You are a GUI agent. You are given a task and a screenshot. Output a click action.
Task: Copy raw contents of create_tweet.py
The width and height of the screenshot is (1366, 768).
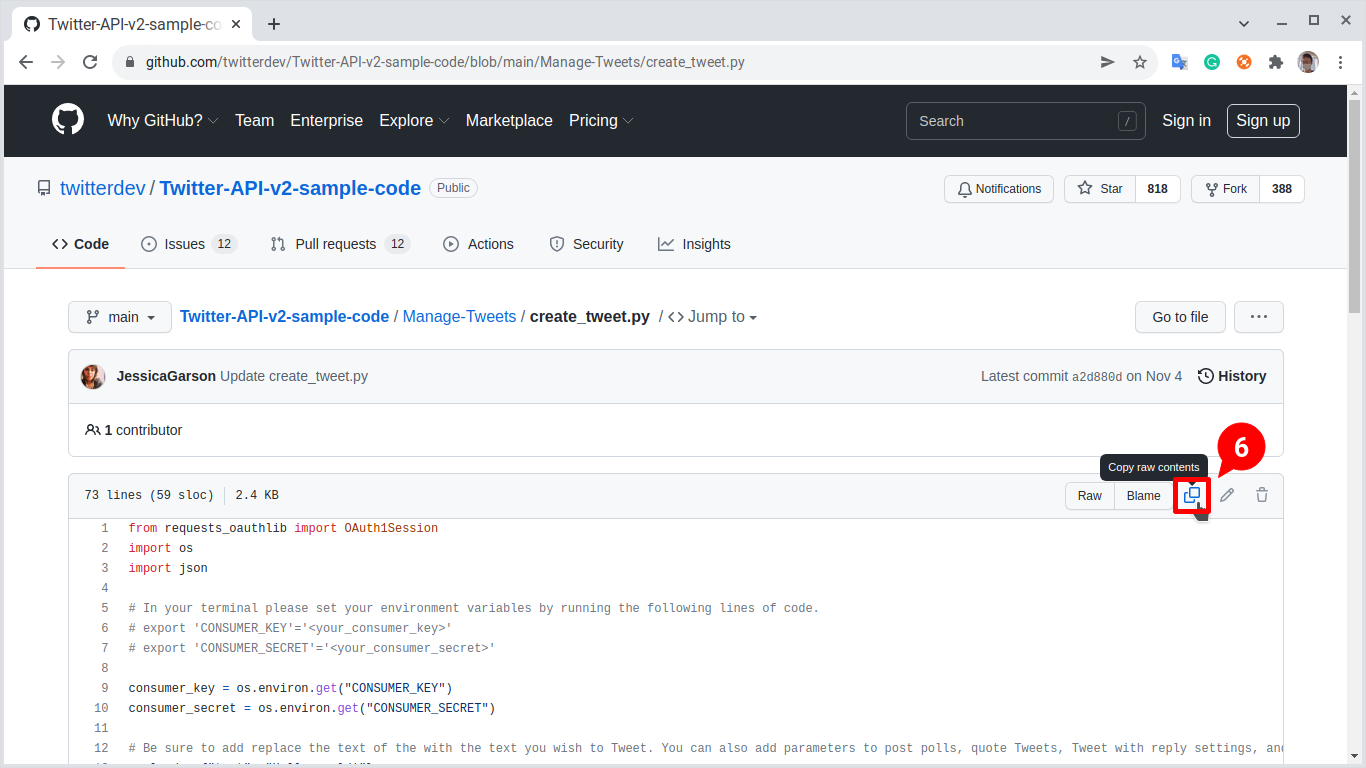pos(1191,495)
